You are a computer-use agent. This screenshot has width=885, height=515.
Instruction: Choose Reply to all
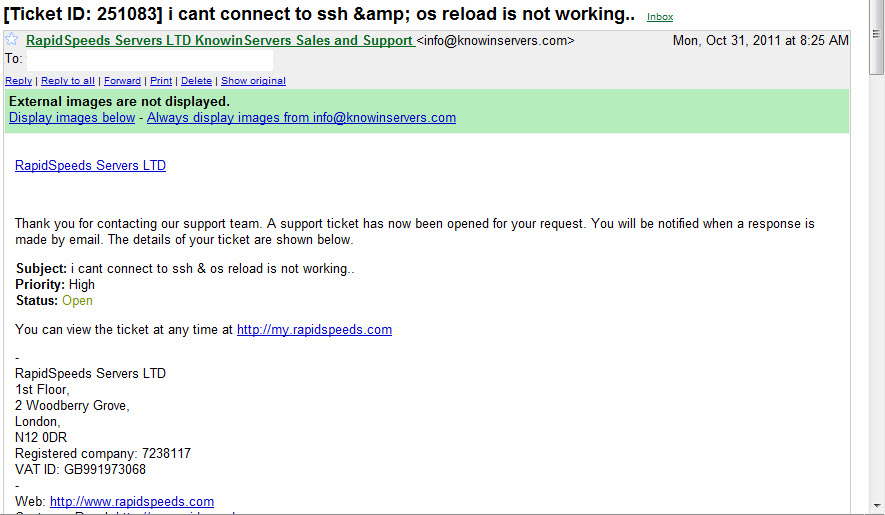click(68, 81)
